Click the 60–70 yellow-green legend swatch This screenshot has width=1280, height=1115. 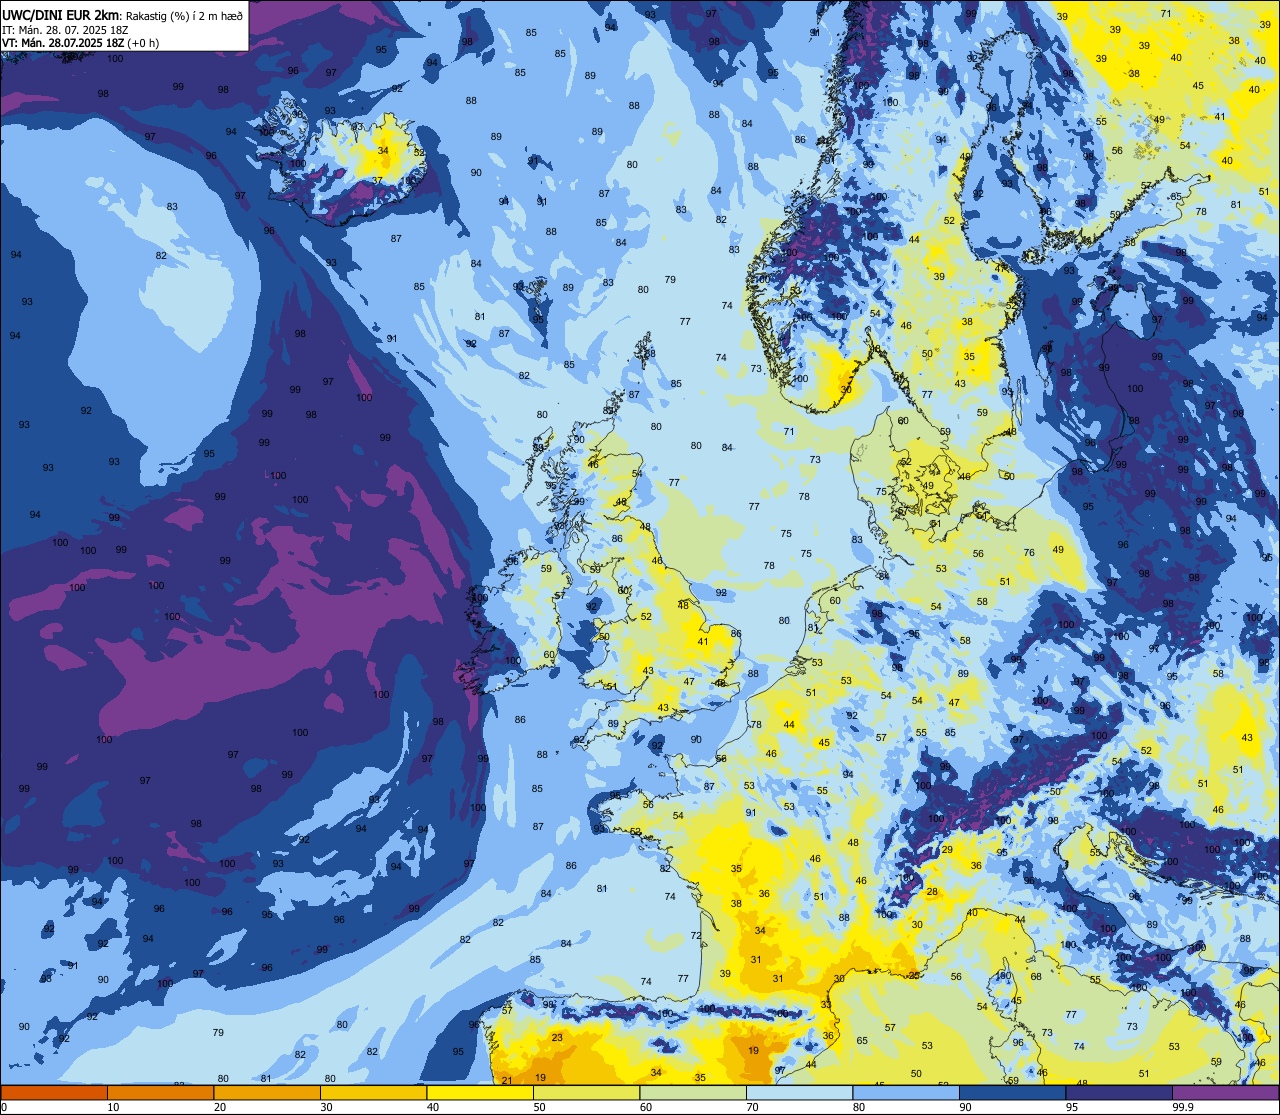pyautogui.click(x=693, y=1092)
